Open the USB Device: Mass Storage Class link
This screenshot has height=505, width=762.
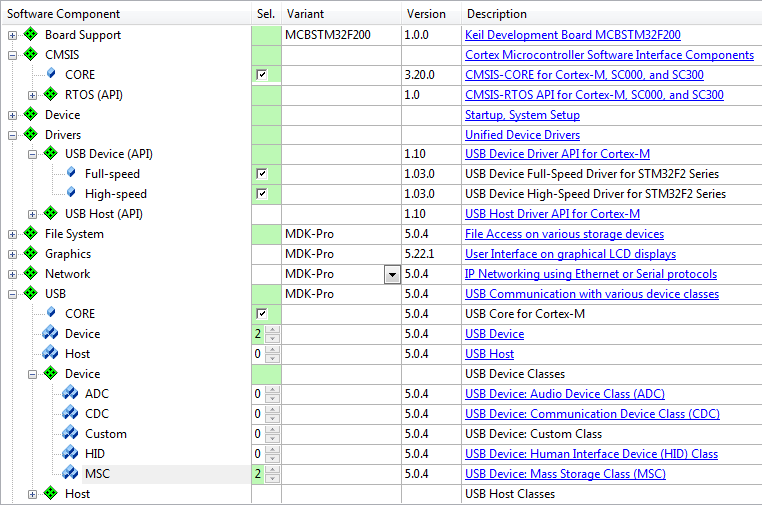click(565, 474)
